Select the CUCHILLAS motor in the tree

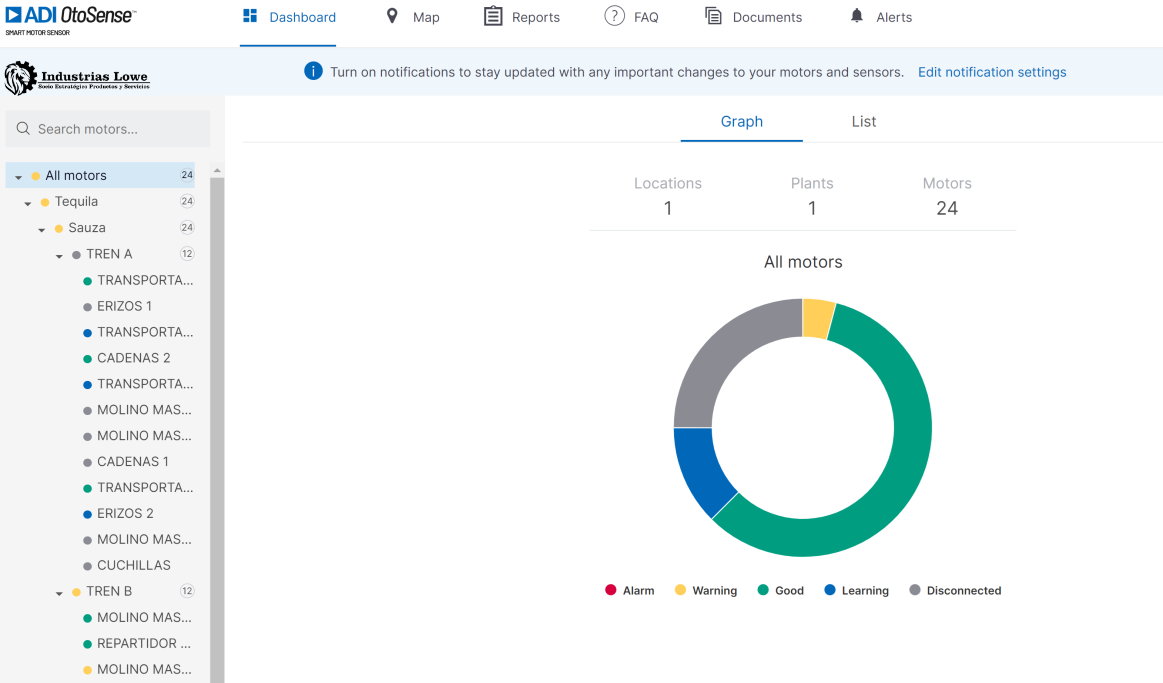(x=133, y=565)
